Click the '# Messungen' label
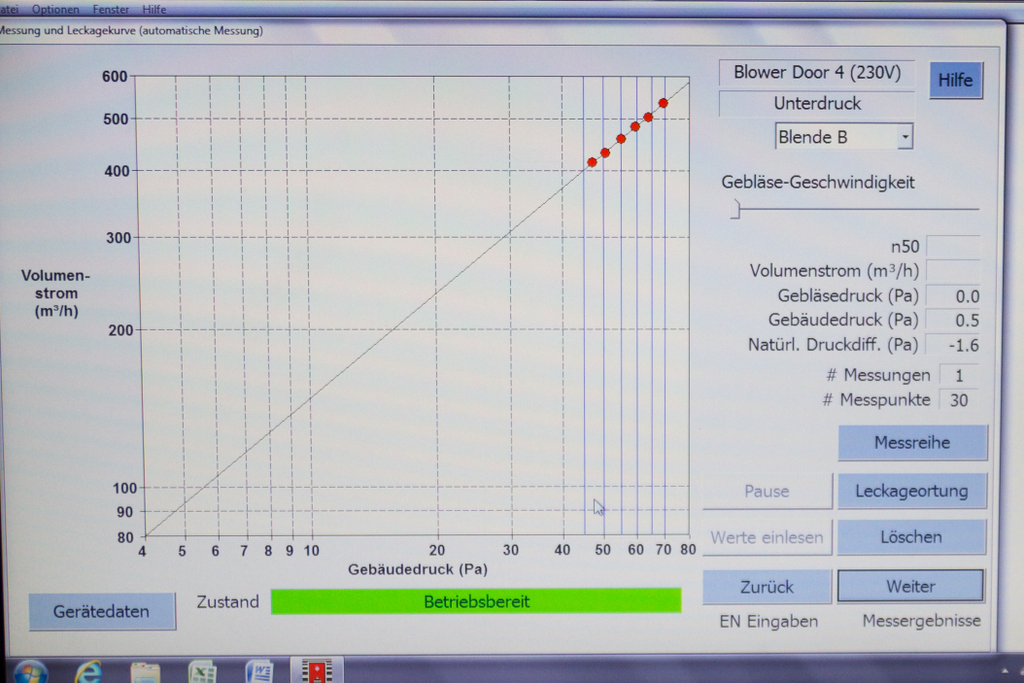This screenshot has height=683, width=1024. [878, 375]
